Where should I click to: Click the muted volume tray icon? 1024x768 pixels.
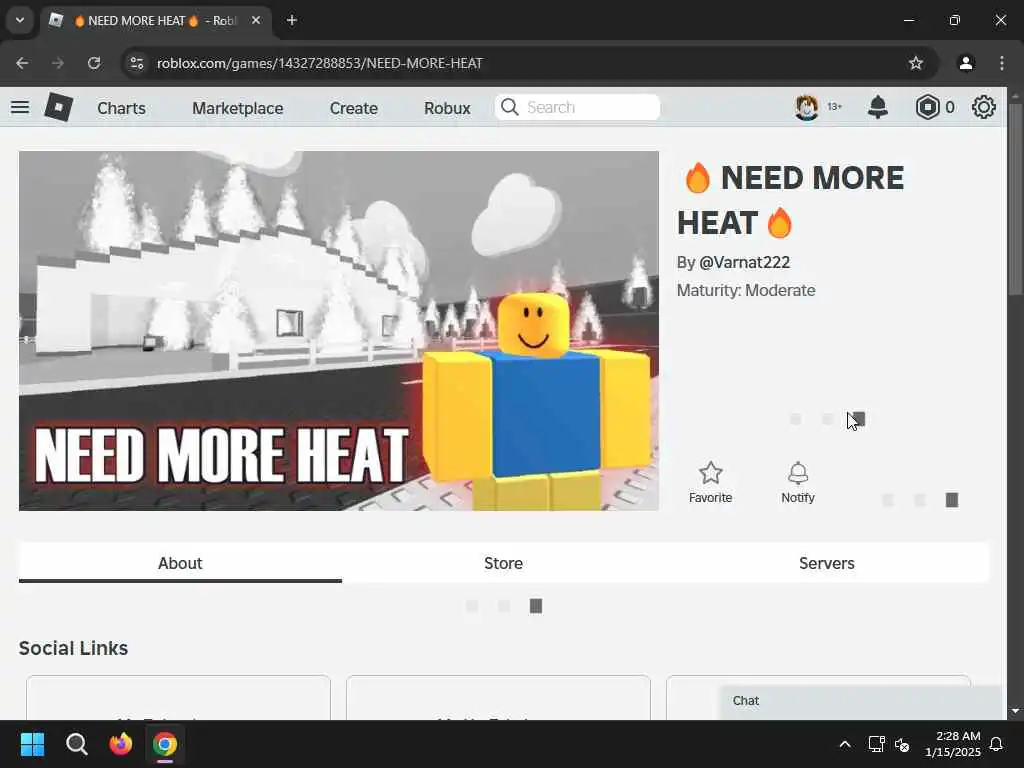903,744
